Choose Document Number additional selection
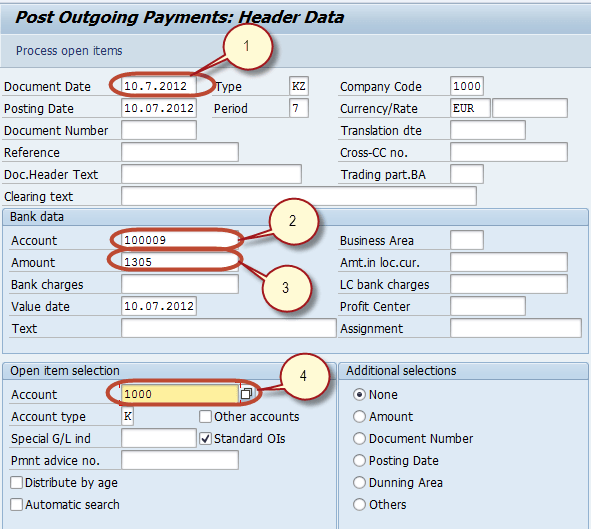The image size is (591, 529). click(359, 439)
